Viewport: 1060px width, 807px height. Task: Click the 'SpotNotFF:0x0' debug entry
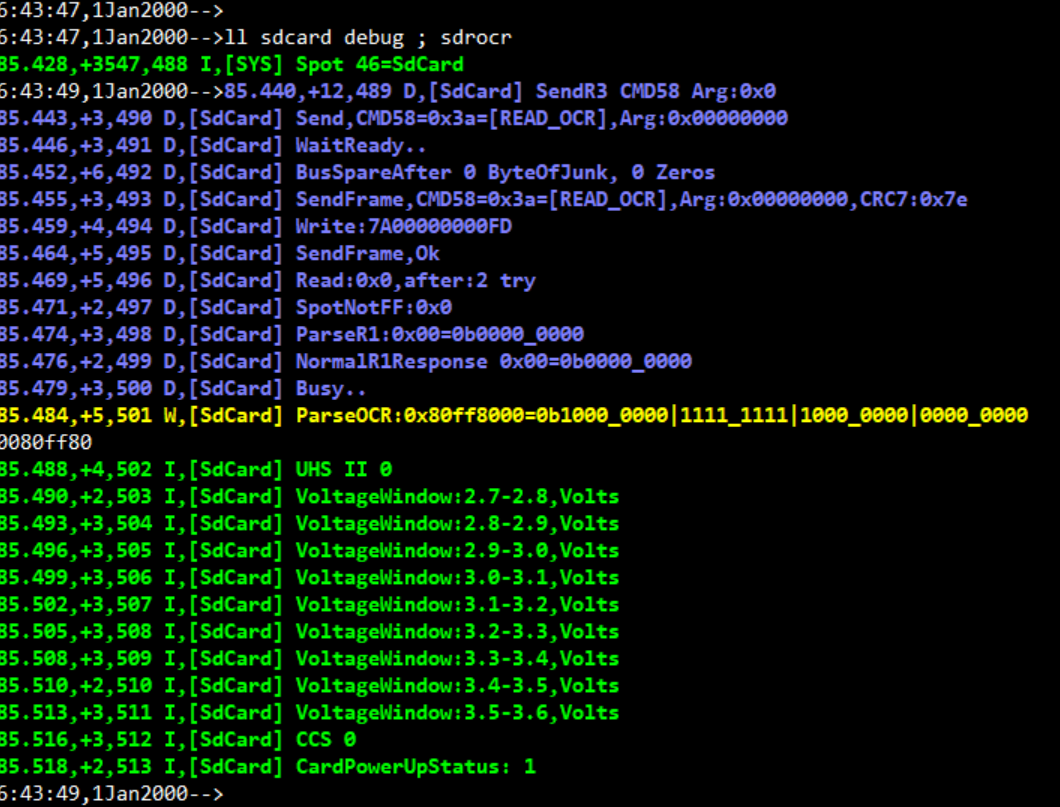click(373, 308)
